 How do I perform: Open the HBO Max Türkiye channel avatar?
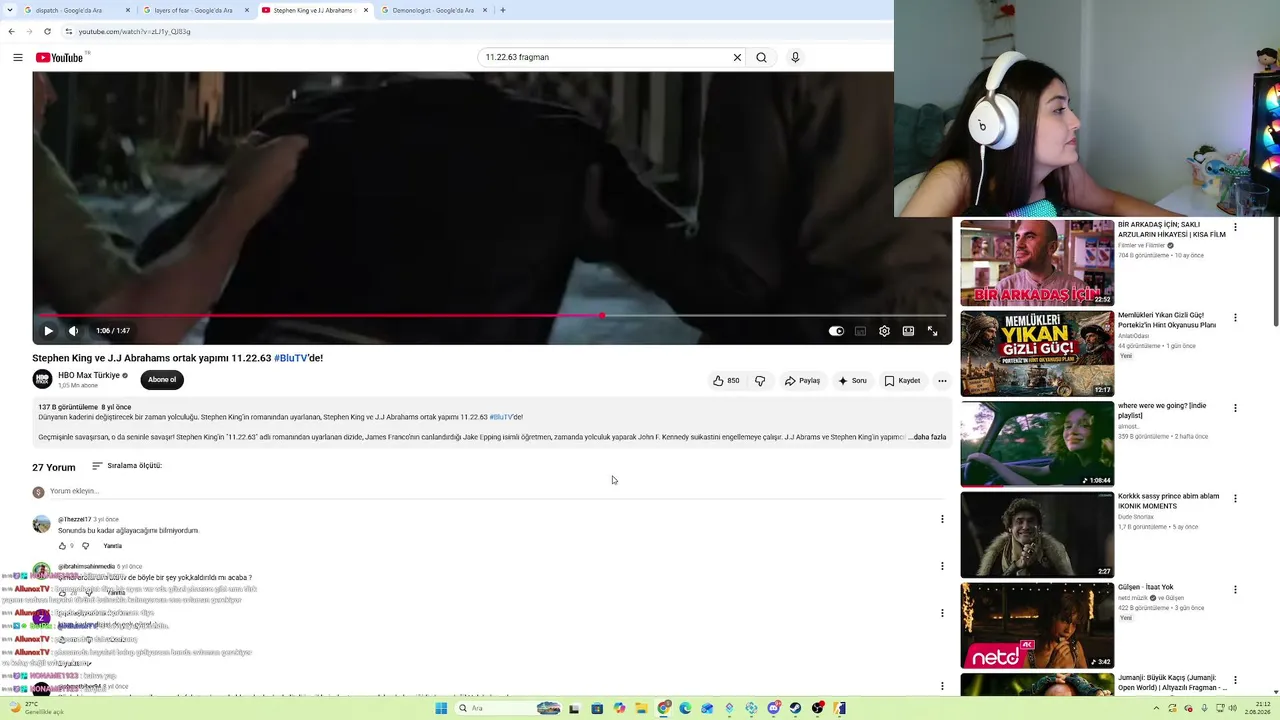click(x=42, y=379)
